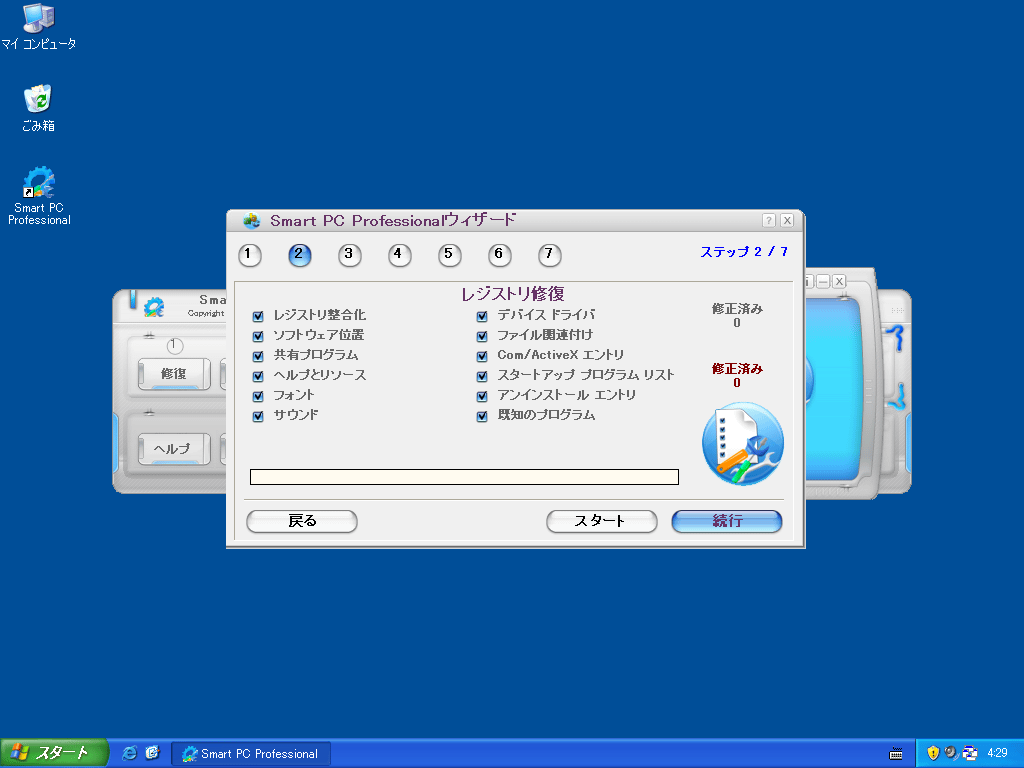Close main window behind wizard

pos(839,281)
